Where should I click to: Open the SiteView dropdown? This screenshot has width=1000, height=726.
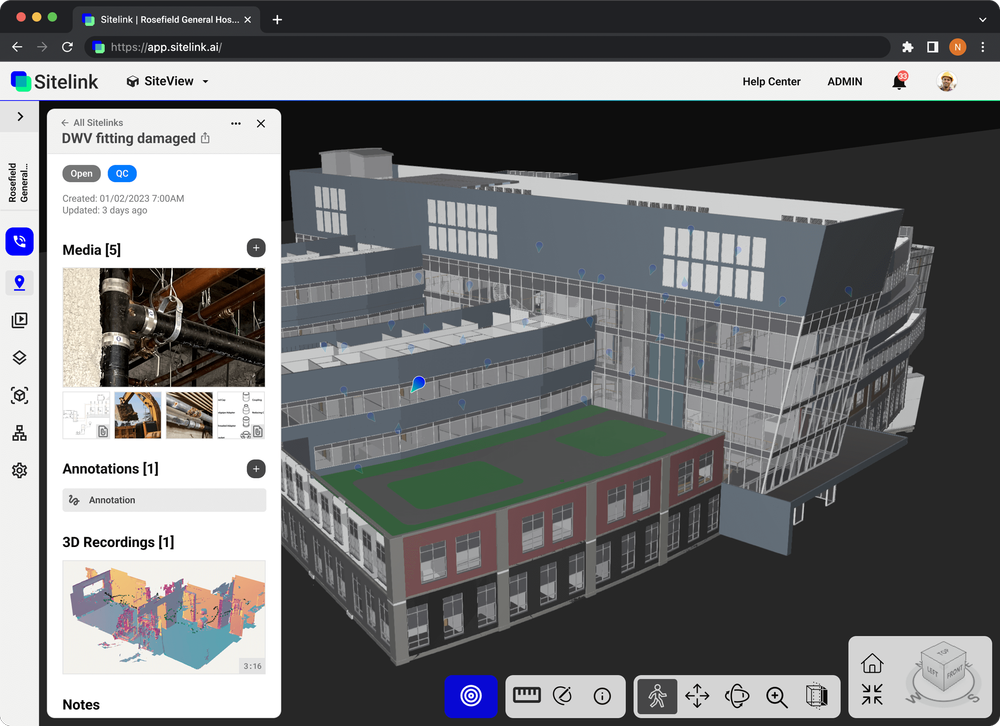pyautogui.click(x=166, y=81)
